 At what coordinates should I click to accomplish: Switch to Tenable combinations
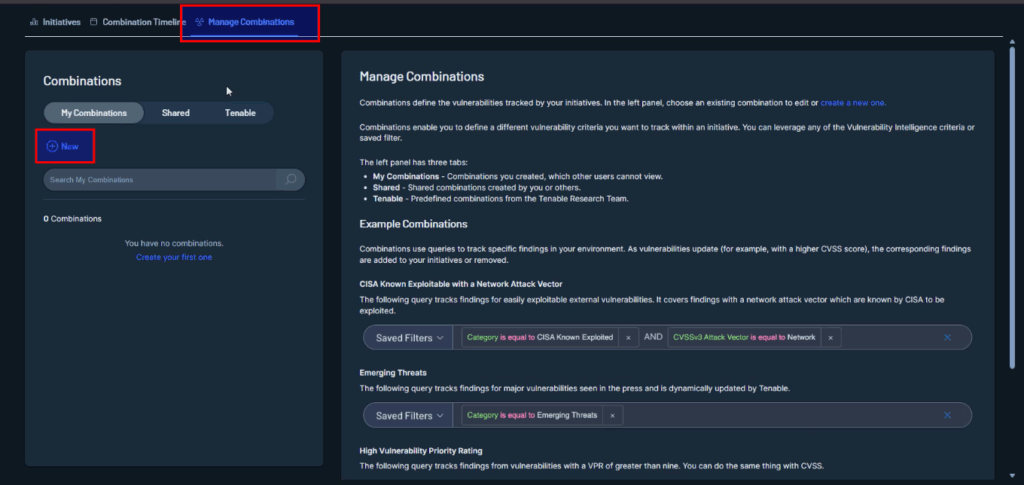tap(240, 113)
